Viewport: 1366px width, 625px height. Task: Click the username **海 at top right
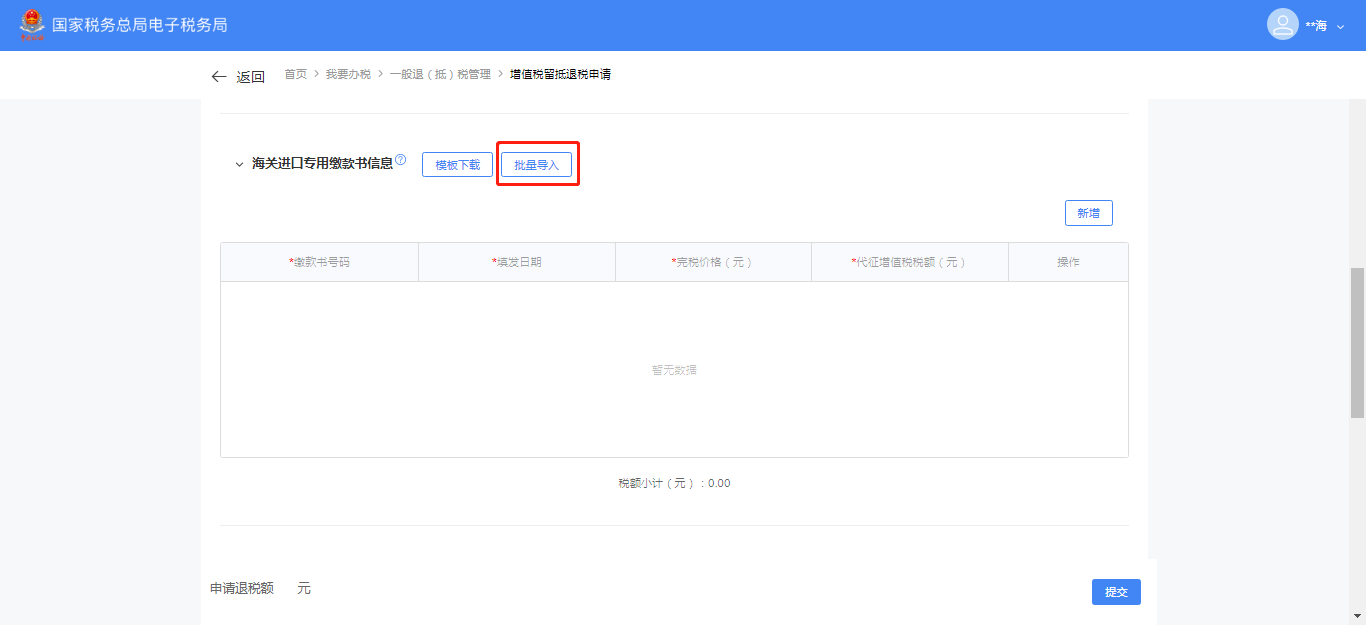click(x=1316, y=26)
